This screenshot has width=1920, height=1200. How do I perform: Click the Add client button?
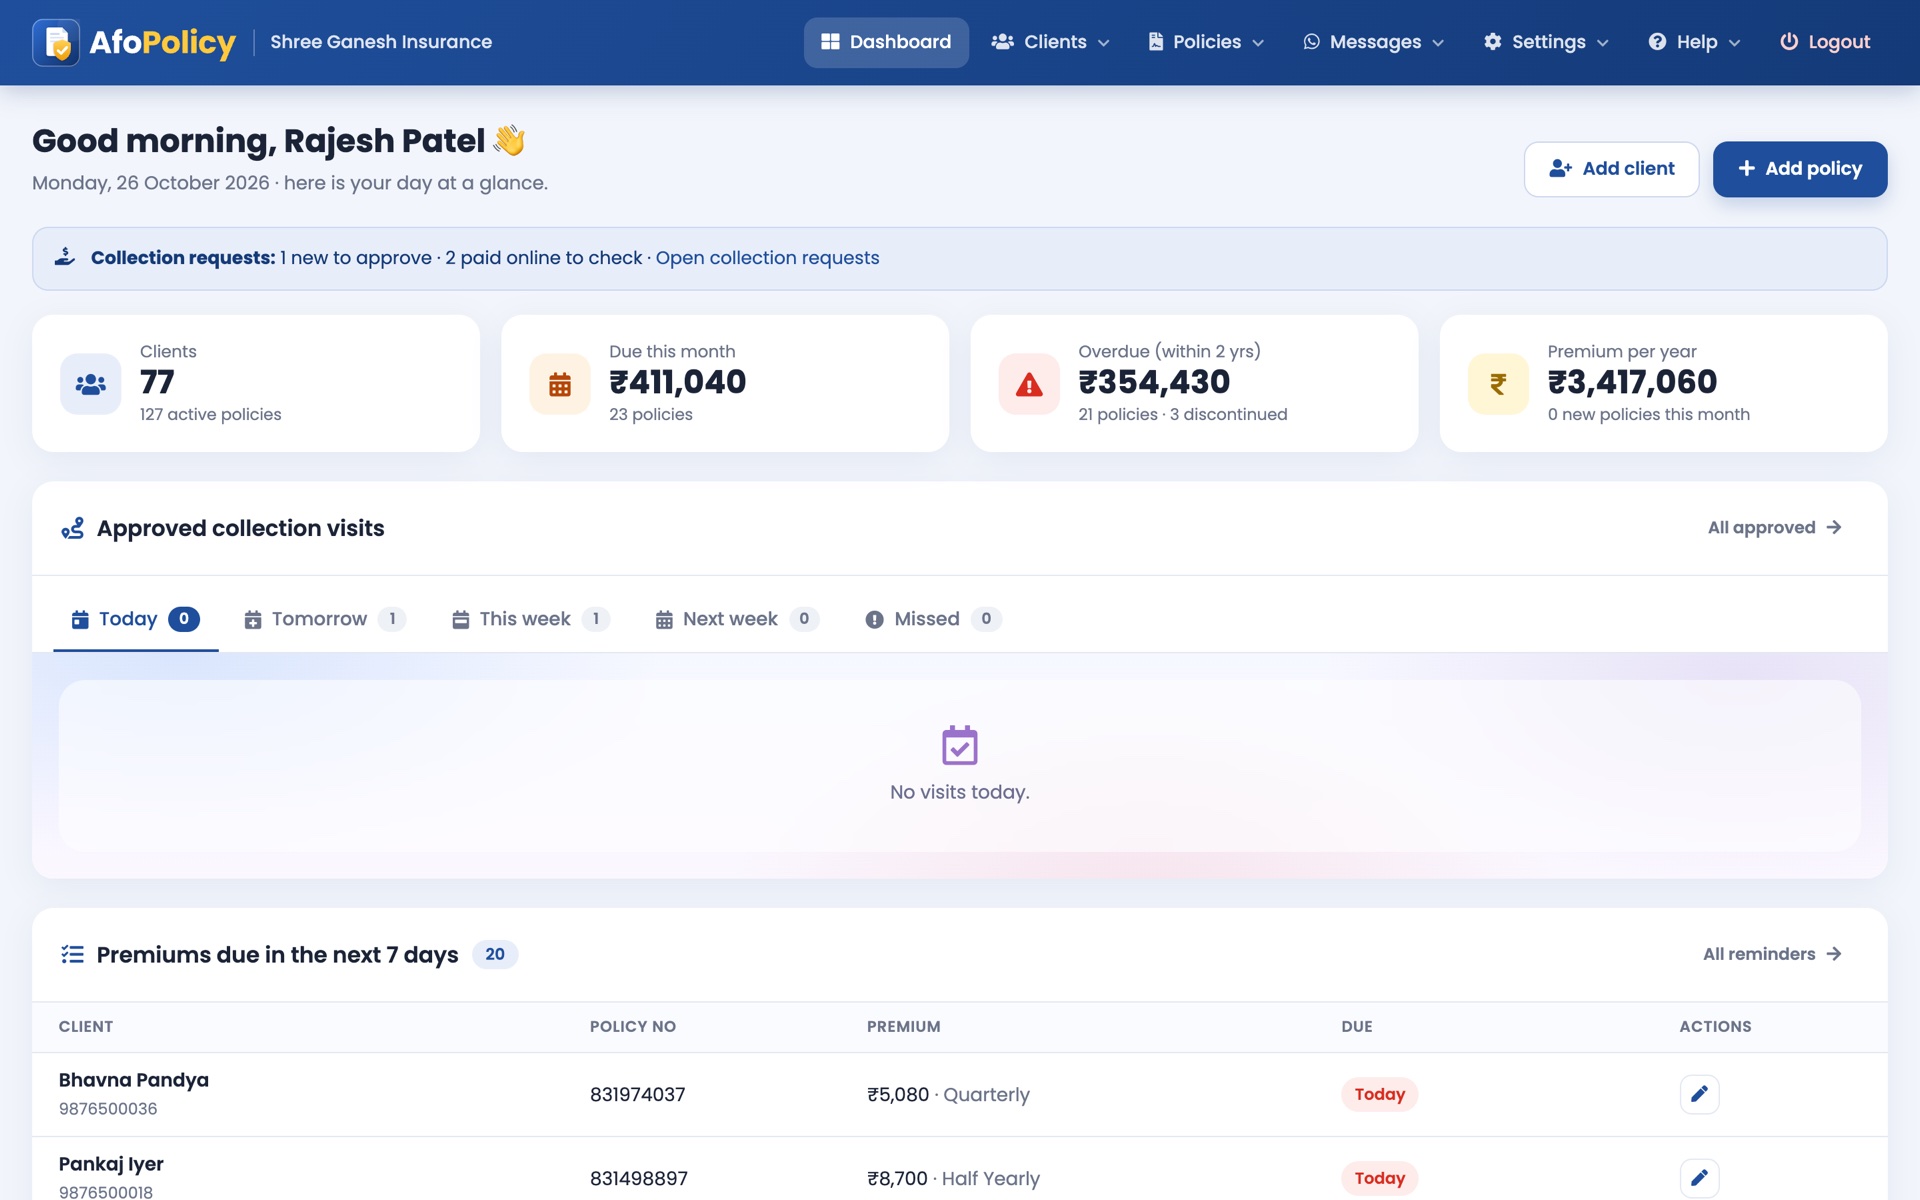tap(1611, 169)
